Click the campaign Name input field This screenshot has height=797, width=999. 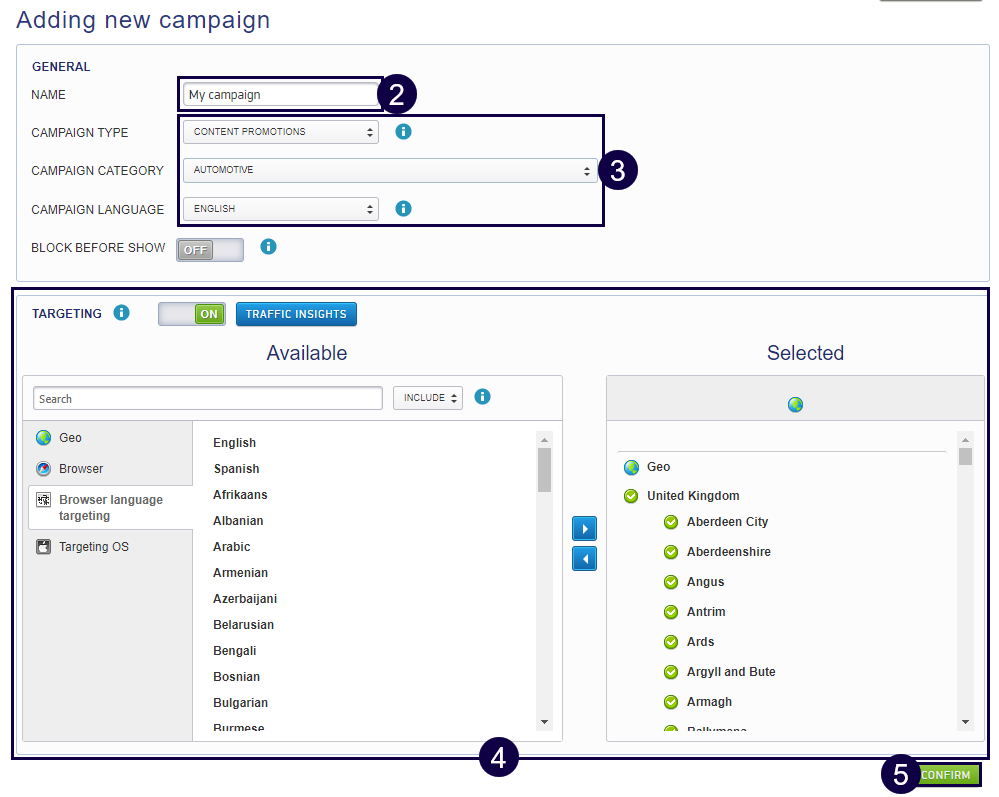pos(279,95)
